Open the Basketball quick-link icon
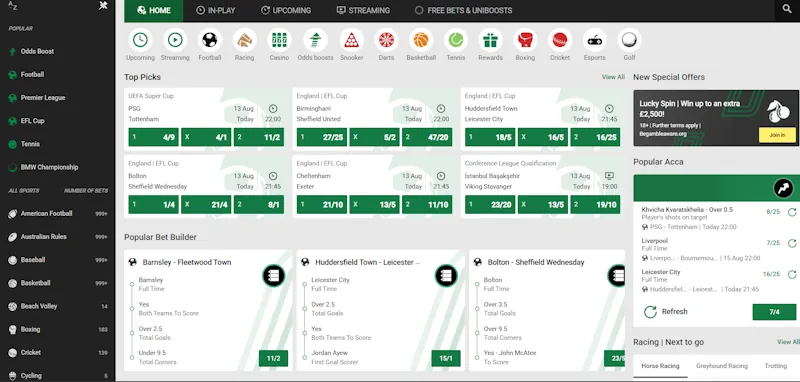Viewport: 800px width, 382px height. pos(421,40)
